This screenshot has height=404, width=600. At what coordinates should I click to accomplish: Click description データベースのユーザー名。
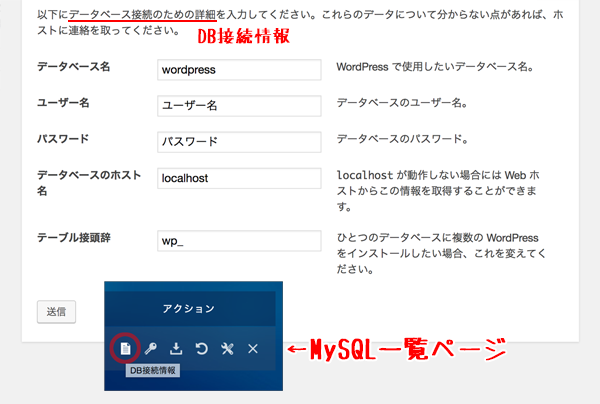[x=402, y=103]
